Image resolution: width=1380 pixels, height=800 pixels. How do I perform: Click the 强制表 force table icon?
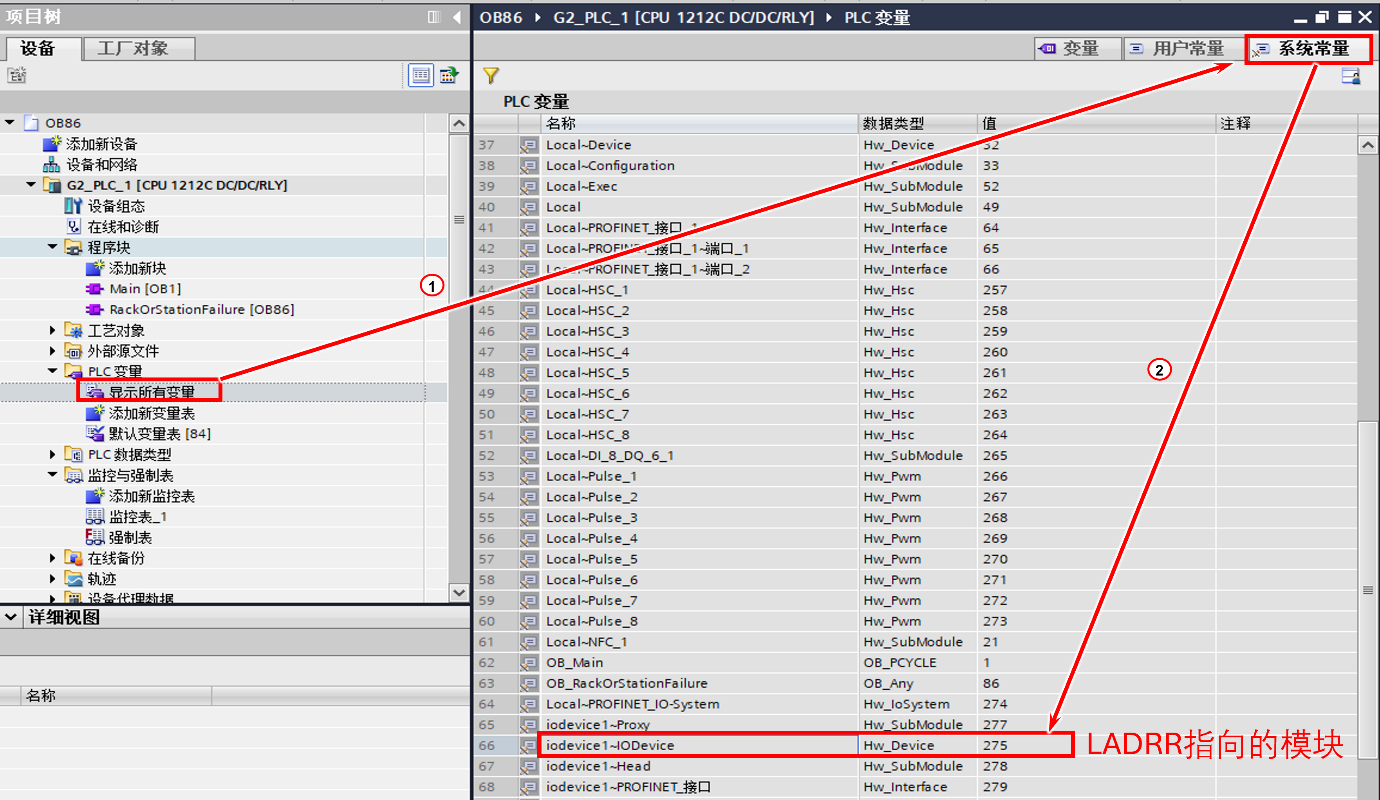(95, 538)
